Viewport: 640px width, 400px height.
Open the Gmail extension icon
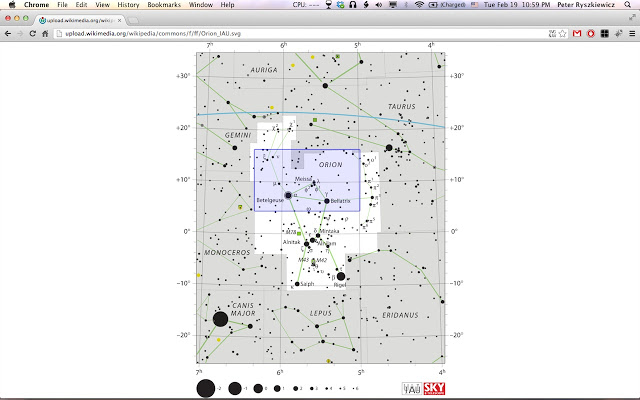coord(577,33)
